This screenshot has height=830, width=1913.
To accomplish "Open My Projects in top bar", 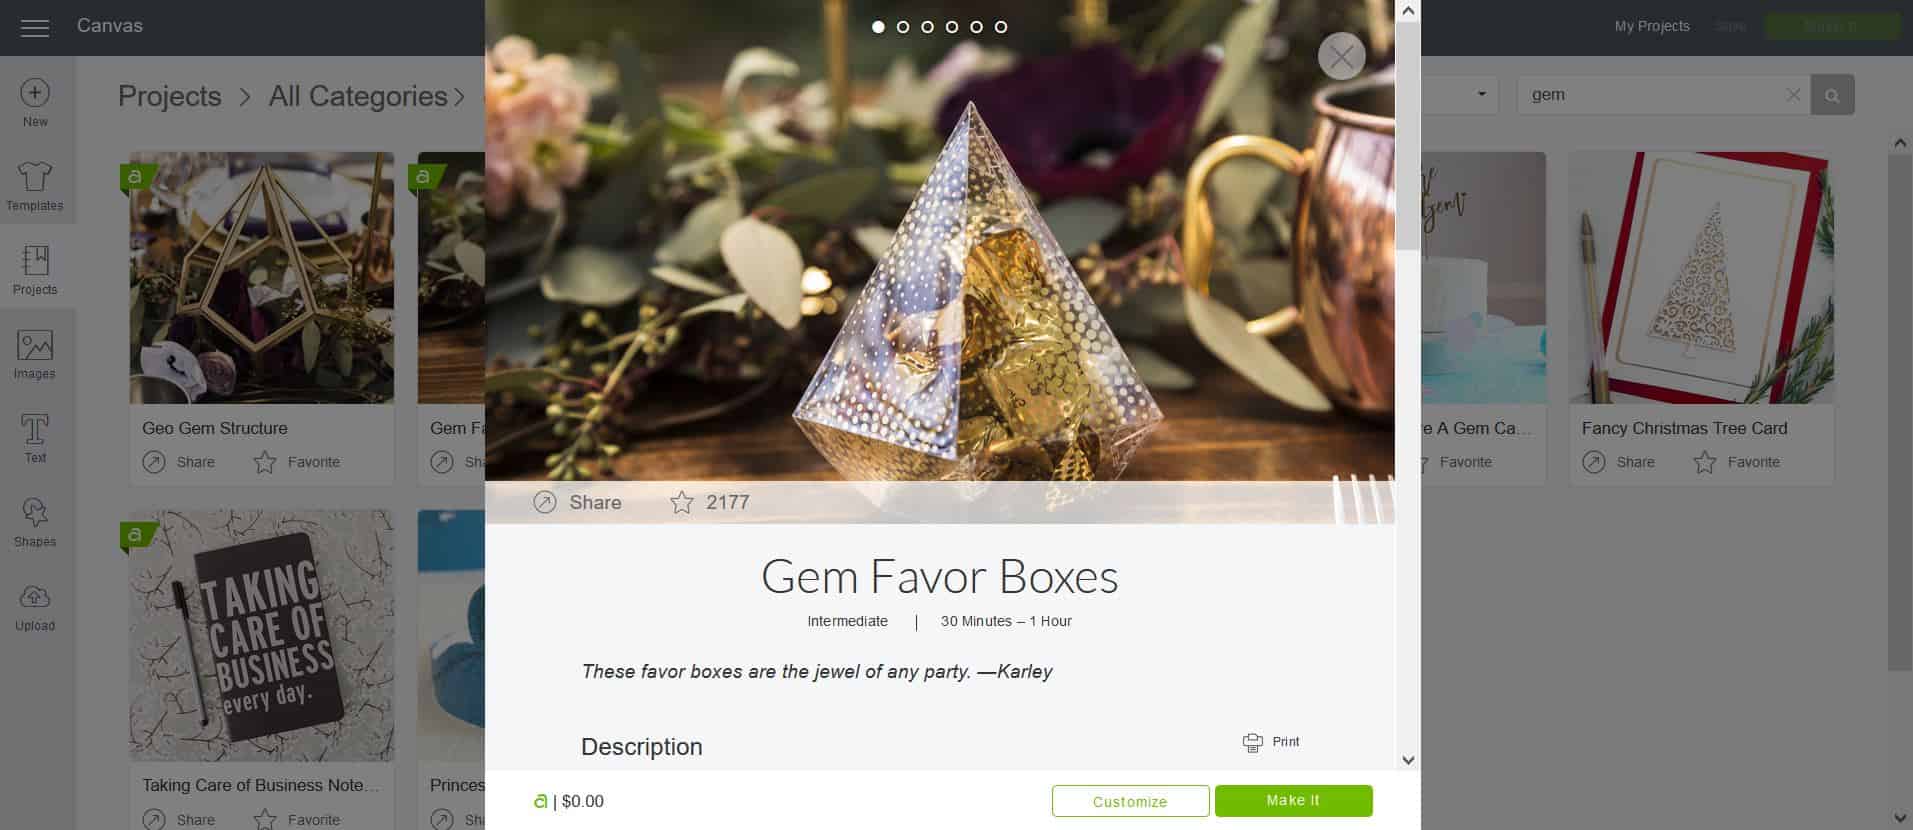I will pyautogui.click(x=1652, y=26).
